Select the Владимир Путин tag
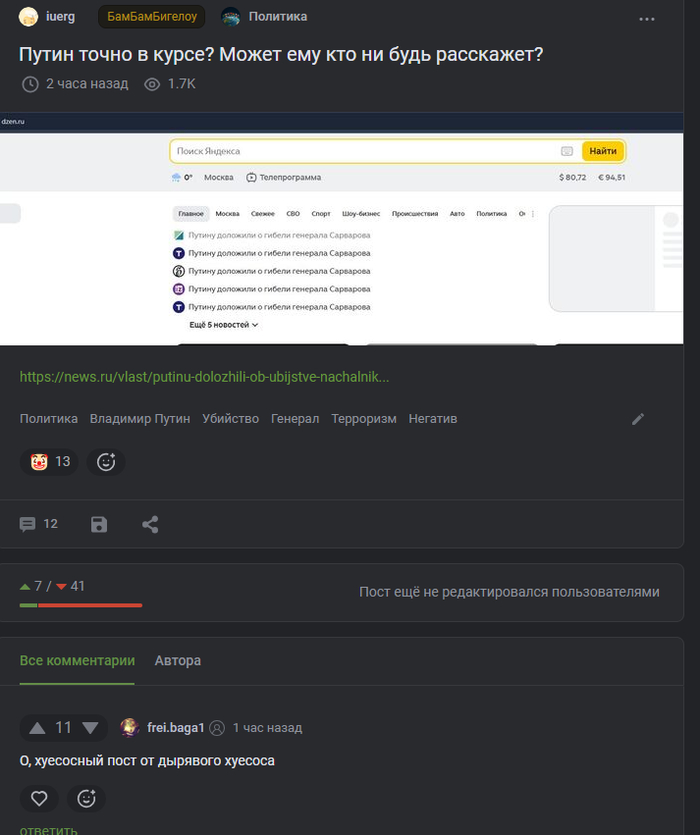Screen dimensions: 700x835 [140, 419]
